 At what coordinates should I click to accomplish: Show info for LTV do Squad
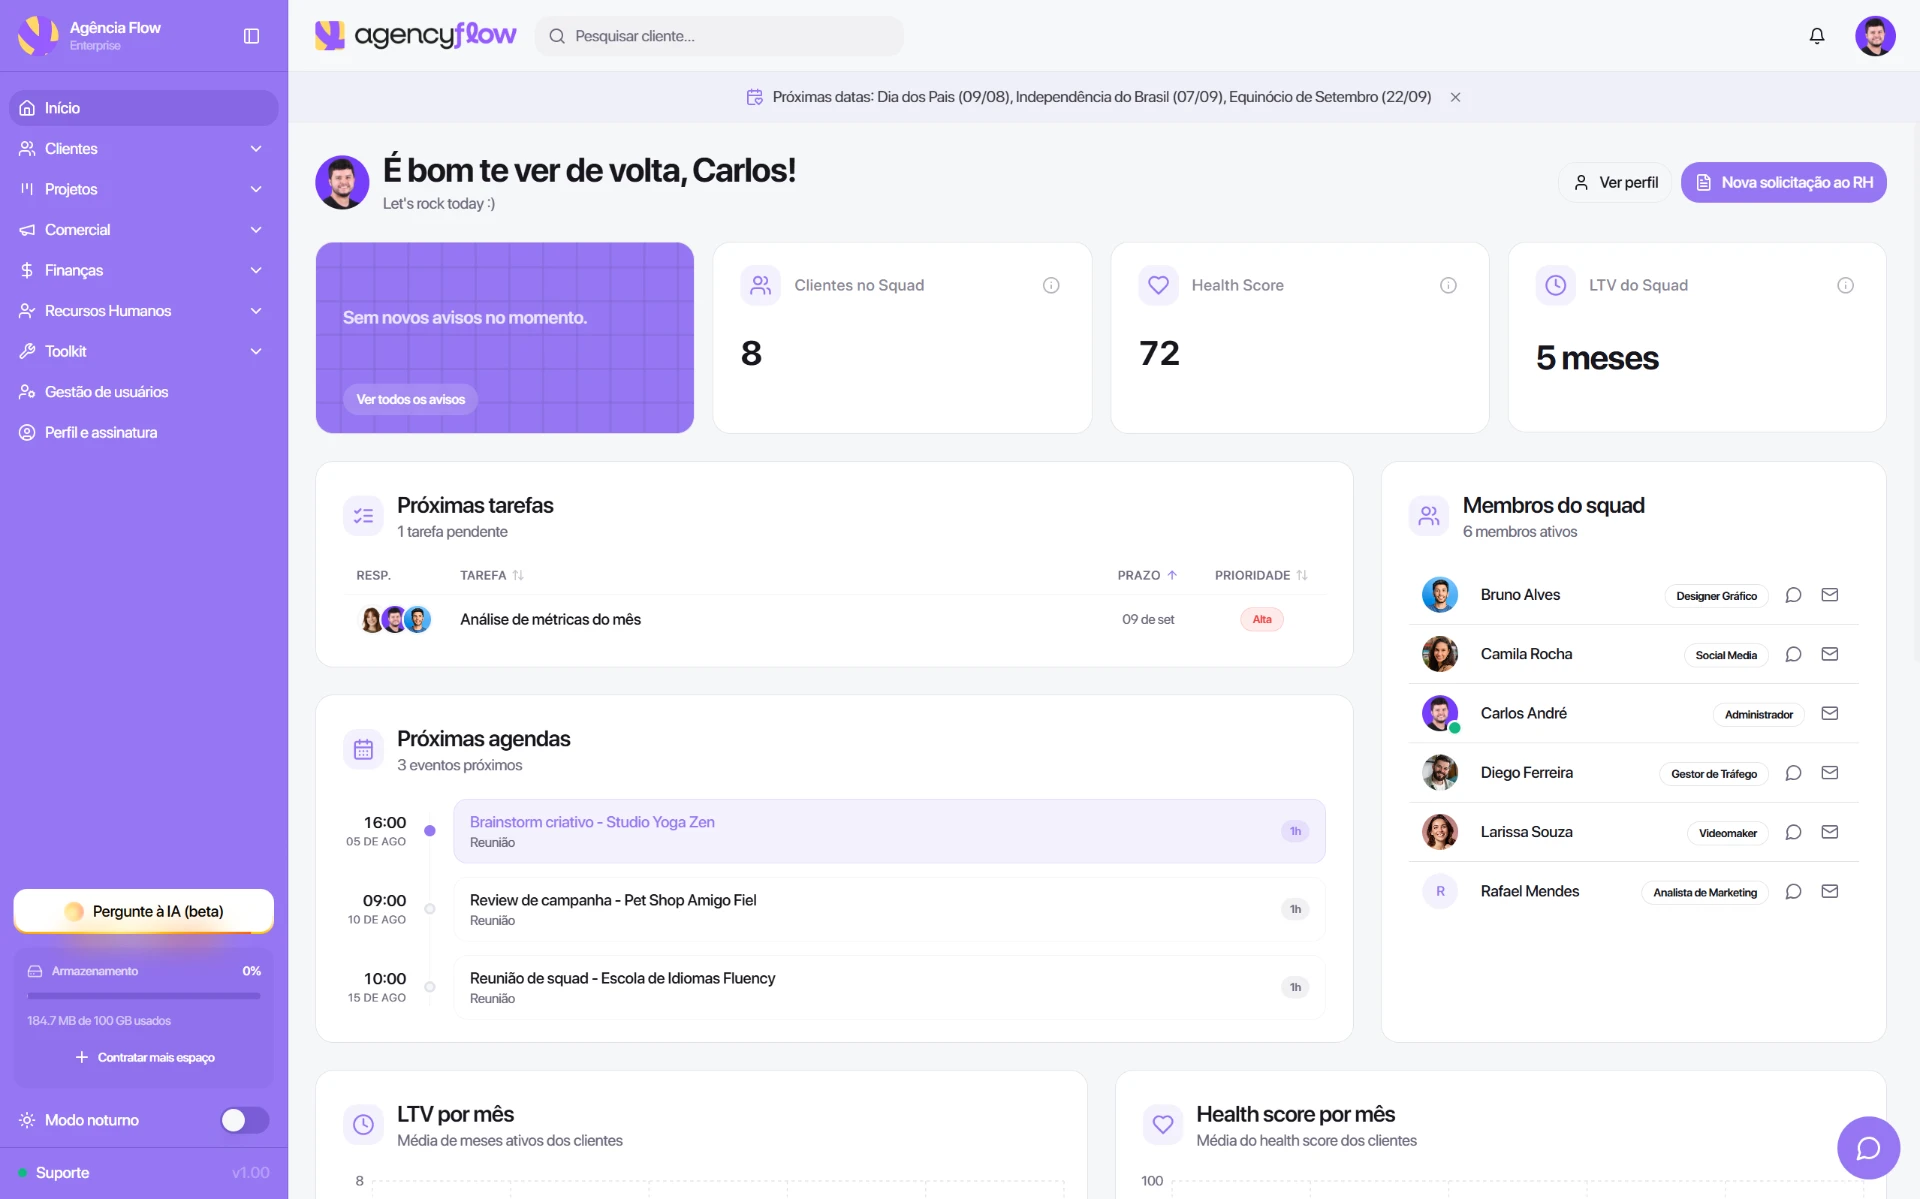1845,285
